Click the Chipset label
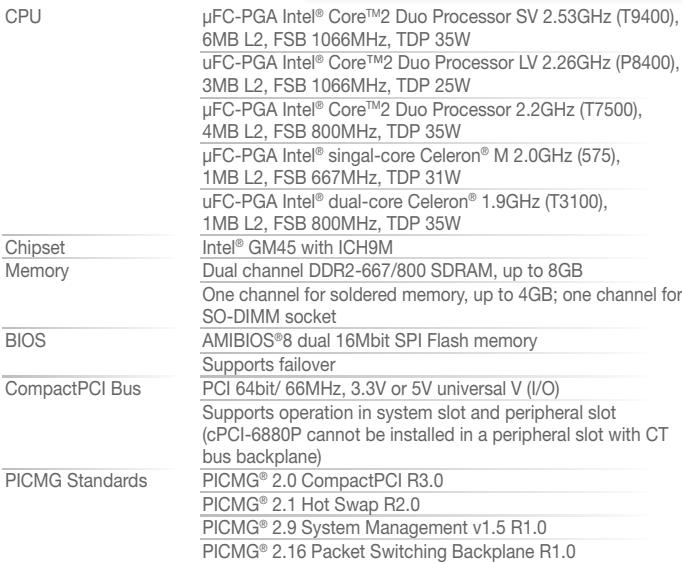 (35, 248)
